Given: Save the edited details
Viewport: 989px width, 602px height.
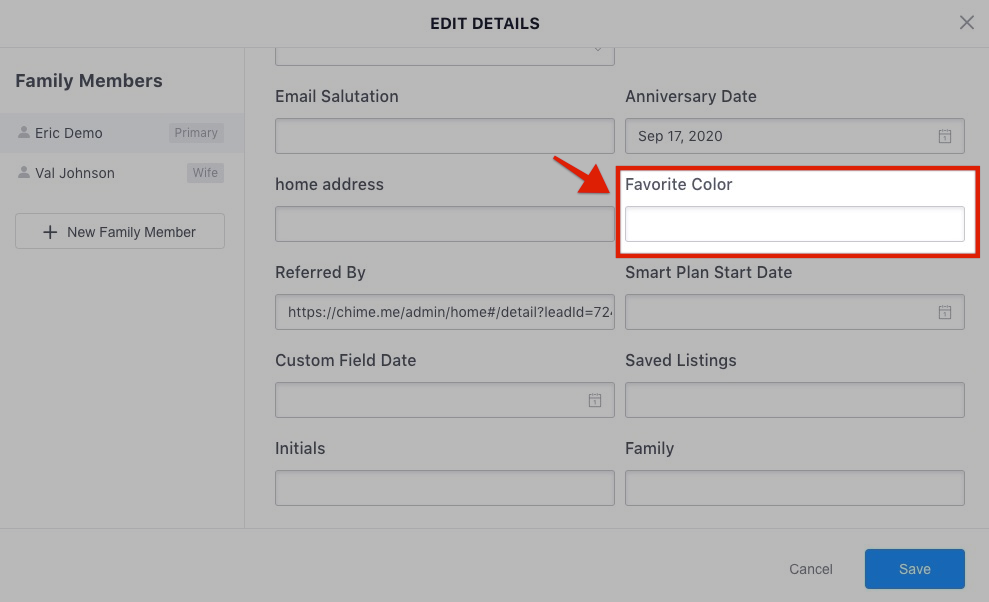Looking at the screenshot, I should click(x=915, y=569).
